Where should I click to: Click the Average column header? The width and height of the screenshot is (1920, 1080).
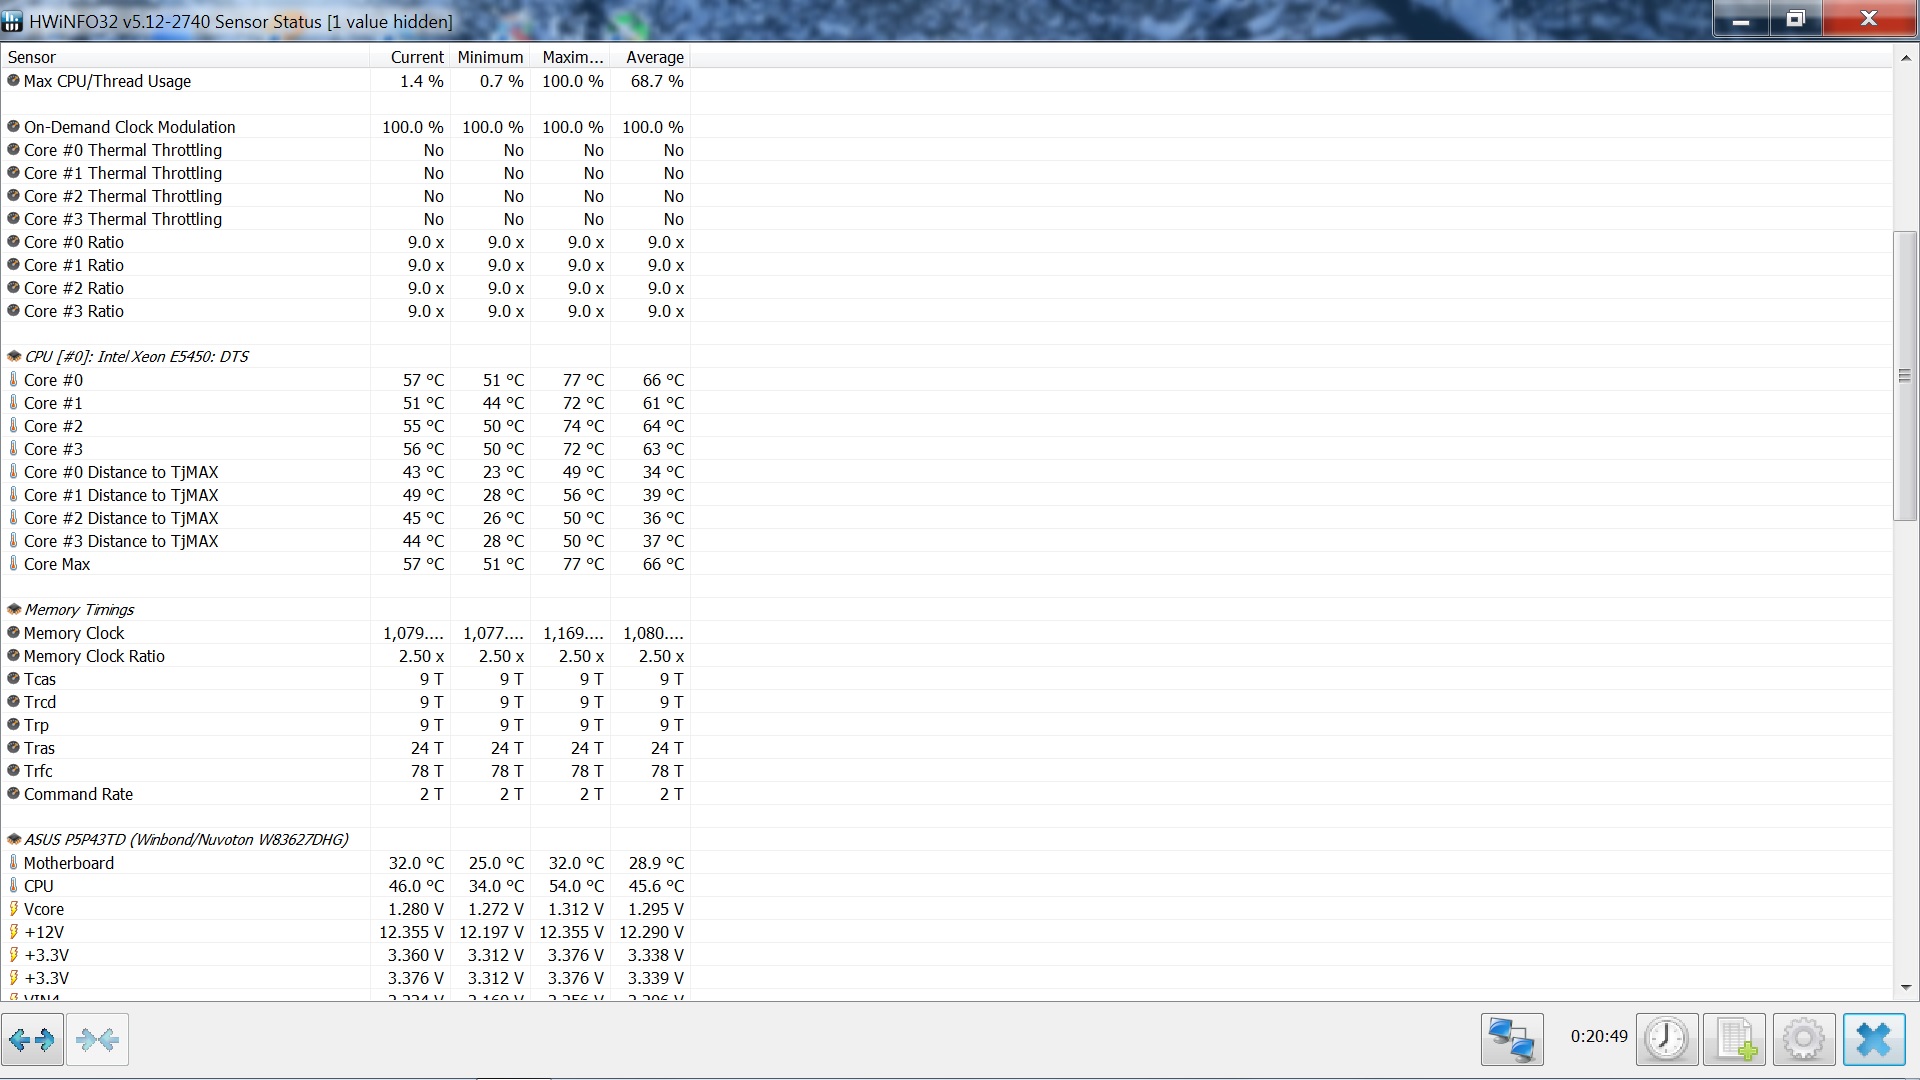click(x=654, y=57)
